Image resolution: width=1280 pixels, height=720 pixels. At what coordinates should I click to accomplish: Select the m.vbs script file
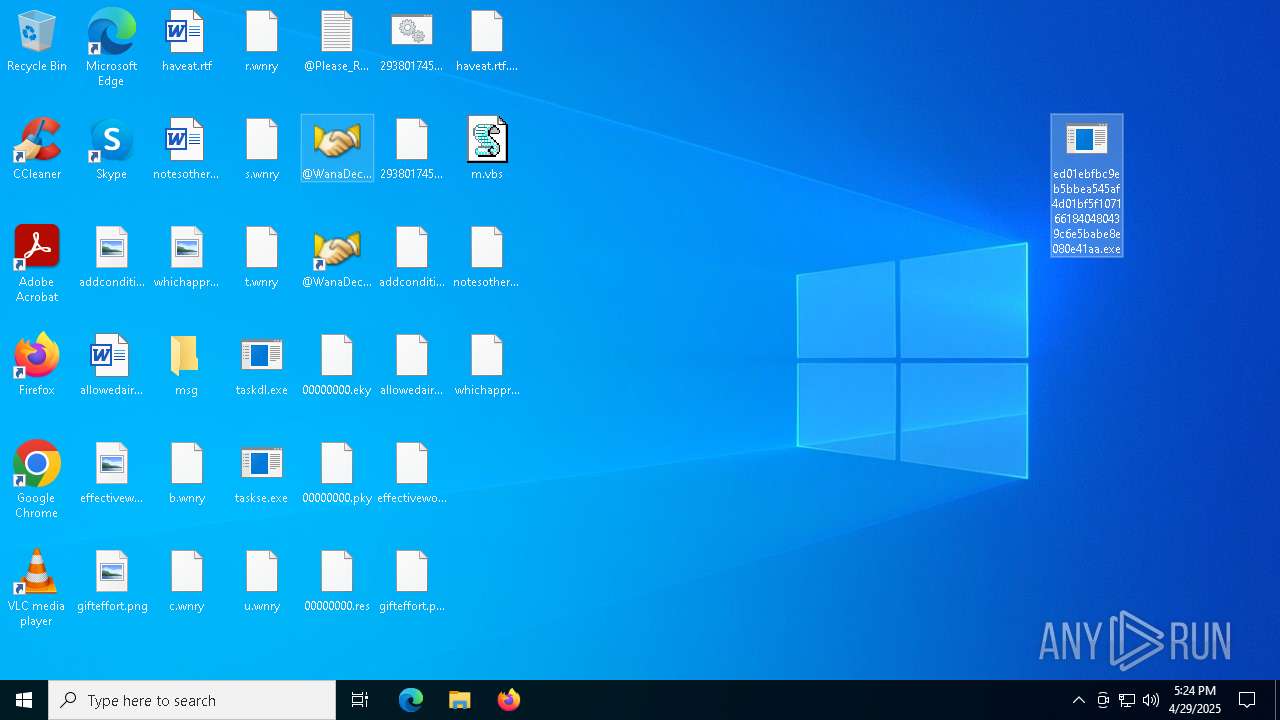487,150
